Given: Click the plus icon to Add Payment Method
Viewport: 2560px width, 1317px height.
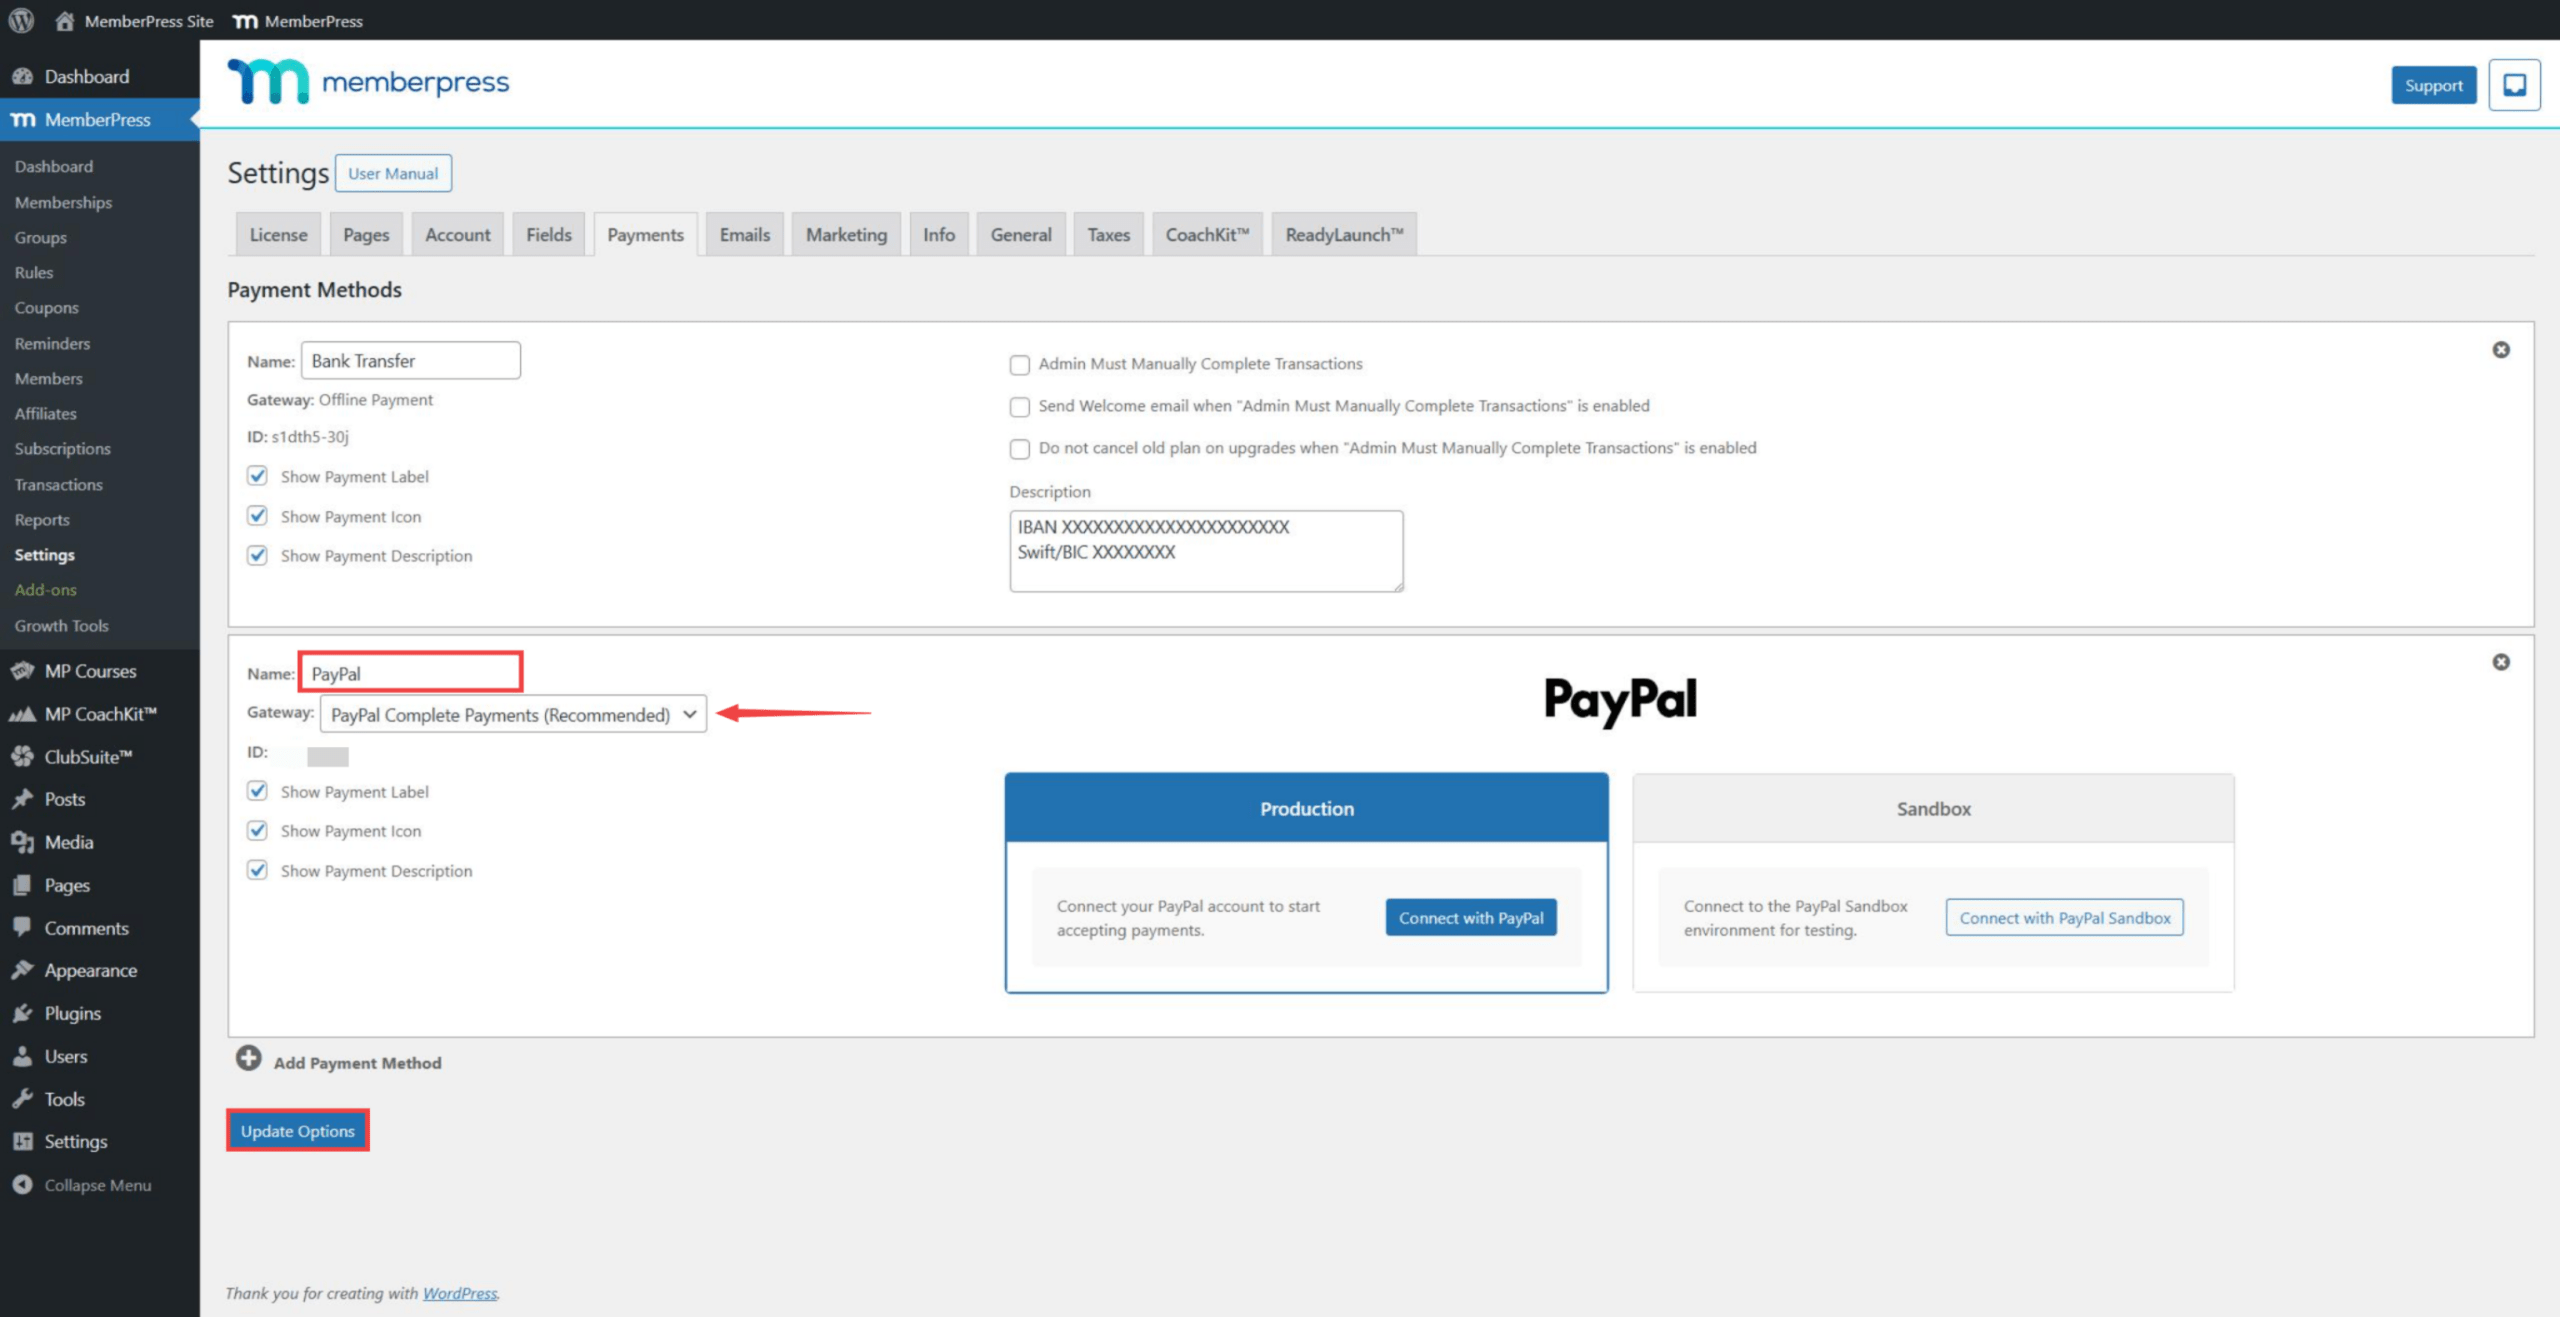Looking at the screenshot, I should pyautogui.click(x=248, y=1059).
